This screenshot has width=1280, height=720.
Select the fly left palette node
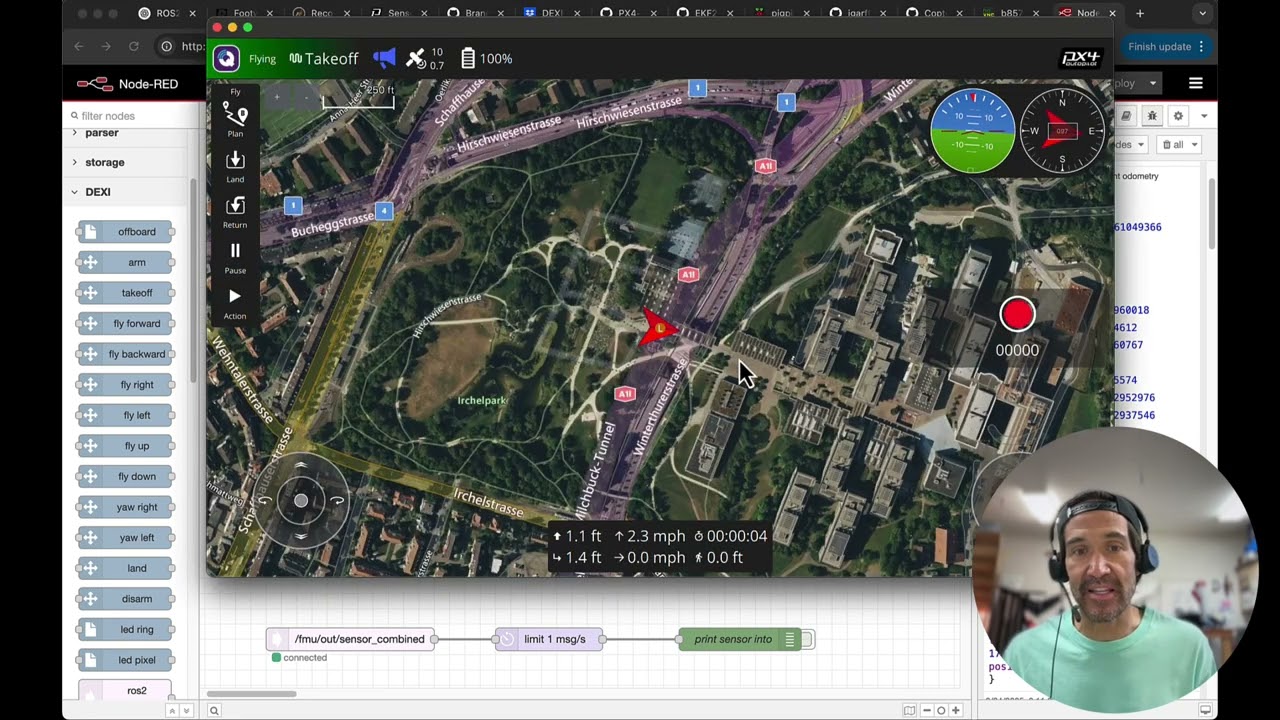(126, 415)
